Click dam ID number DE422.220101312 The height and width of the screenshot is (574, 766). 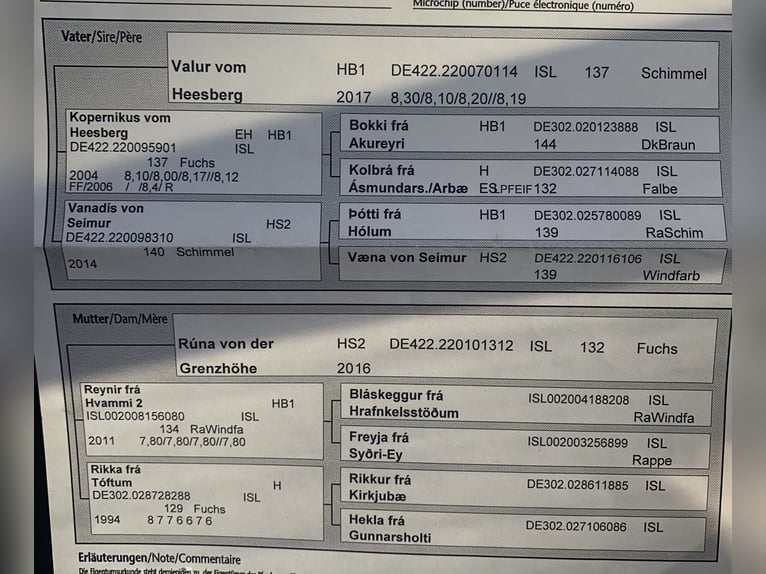451,345
